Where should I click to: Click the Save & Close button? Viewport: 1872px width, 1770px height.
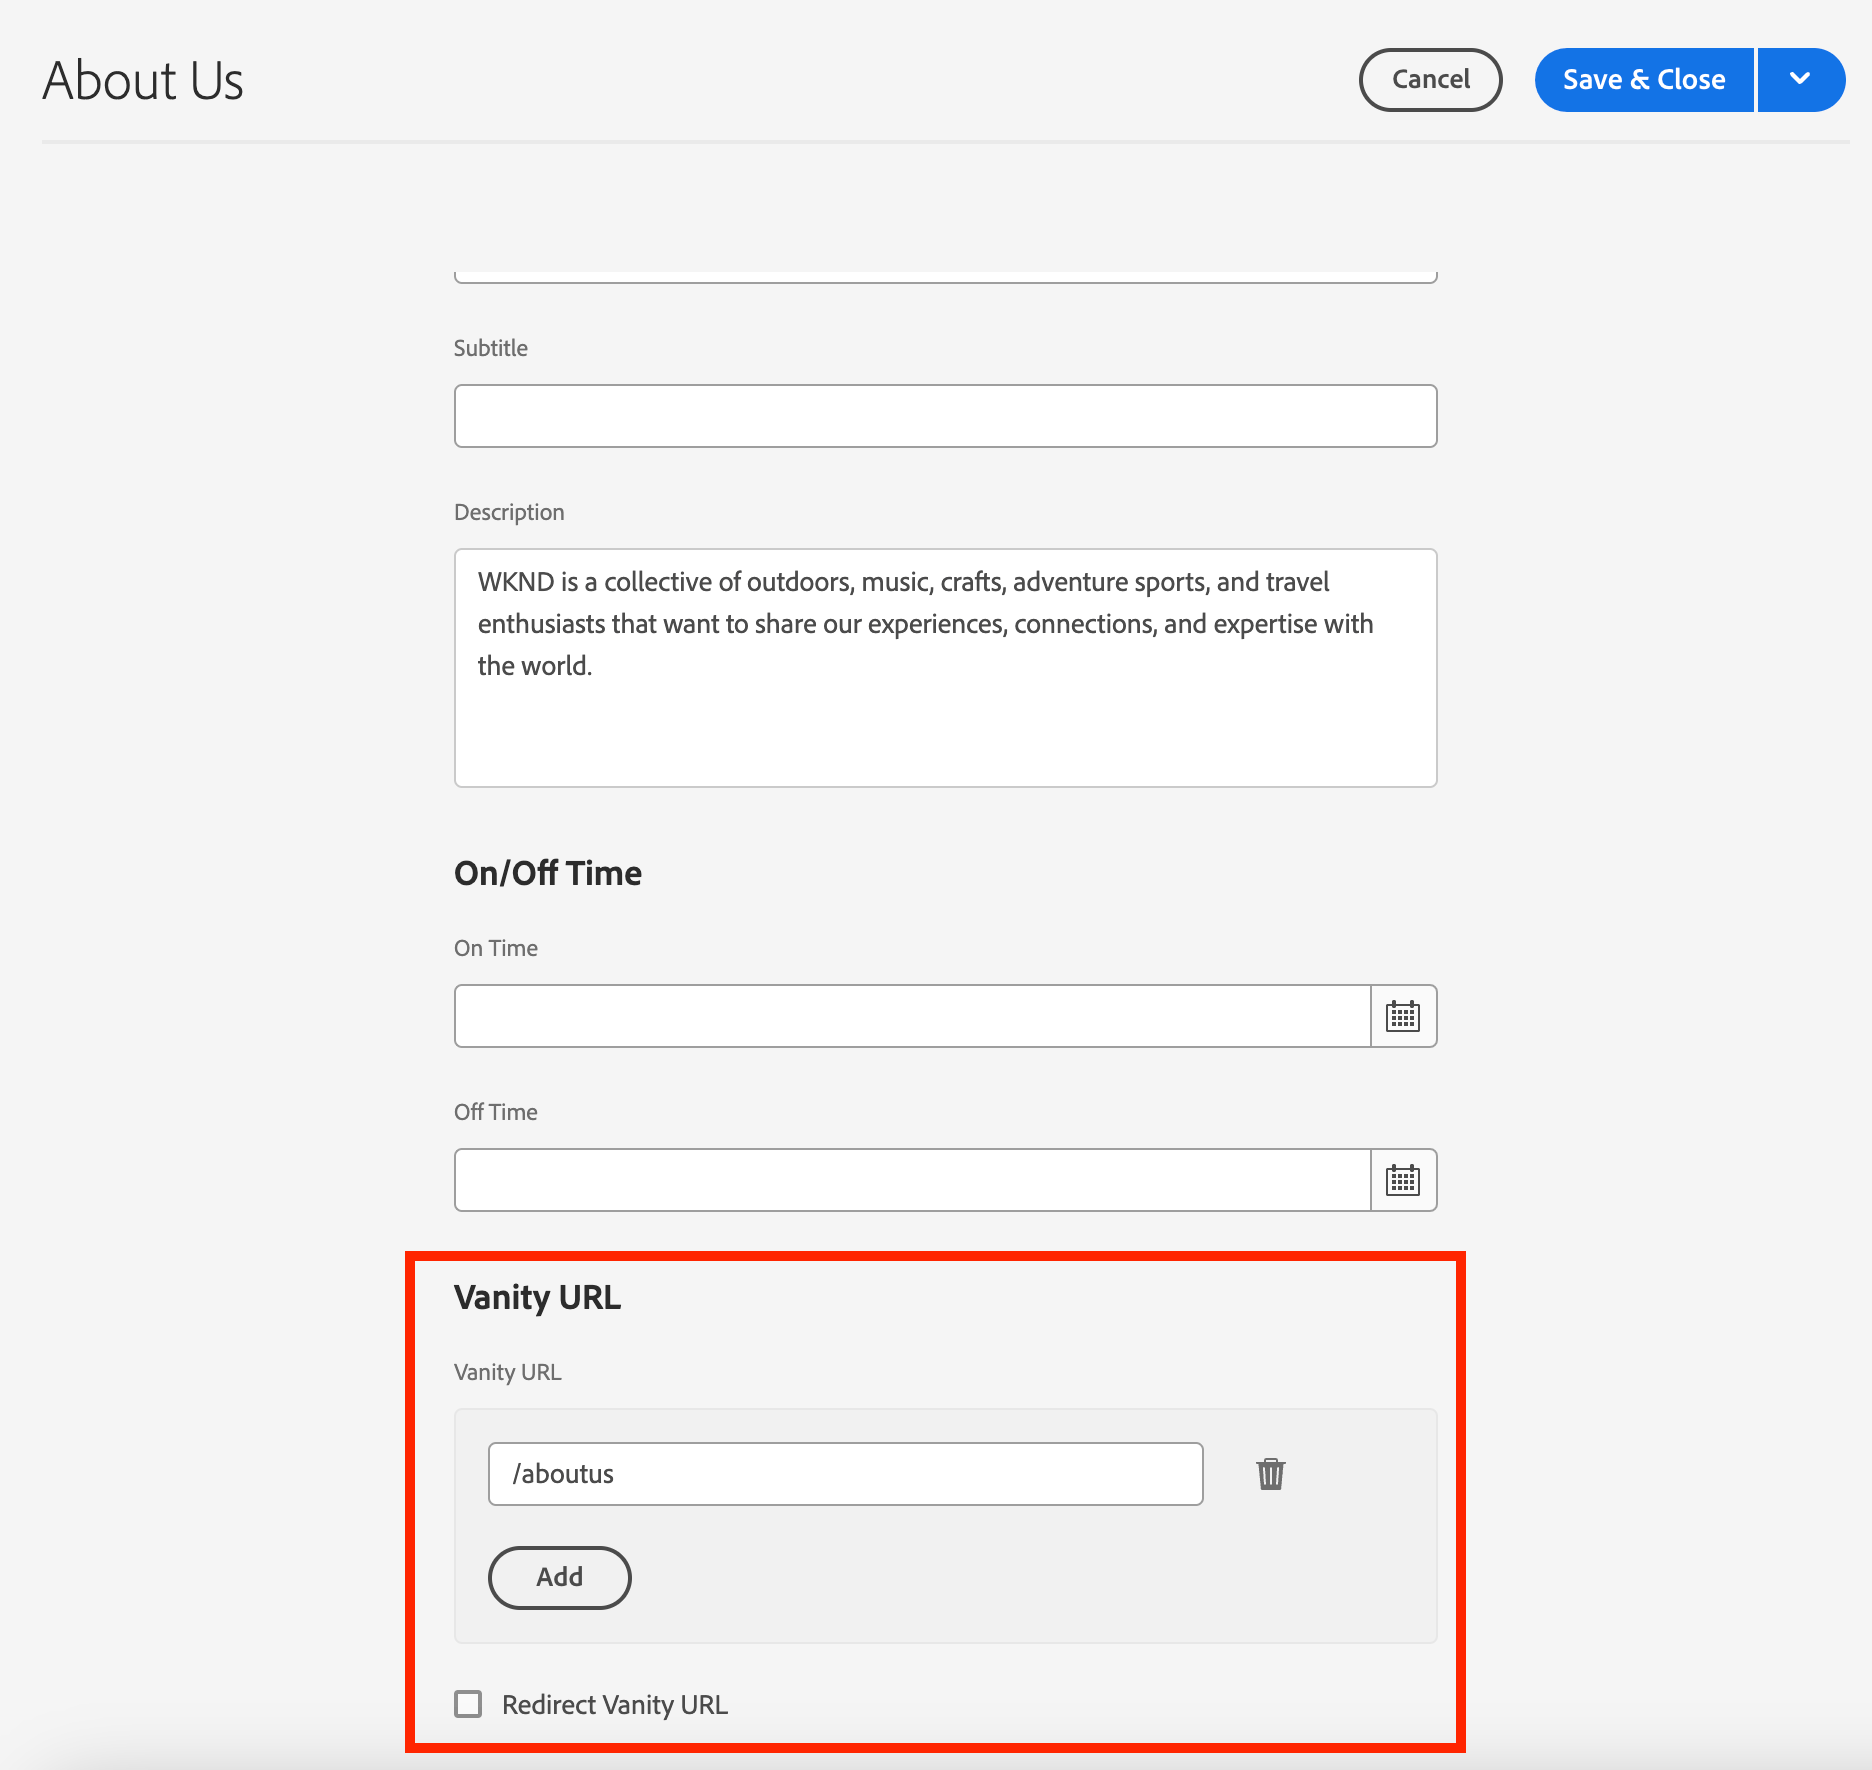tap(1643, 79)
